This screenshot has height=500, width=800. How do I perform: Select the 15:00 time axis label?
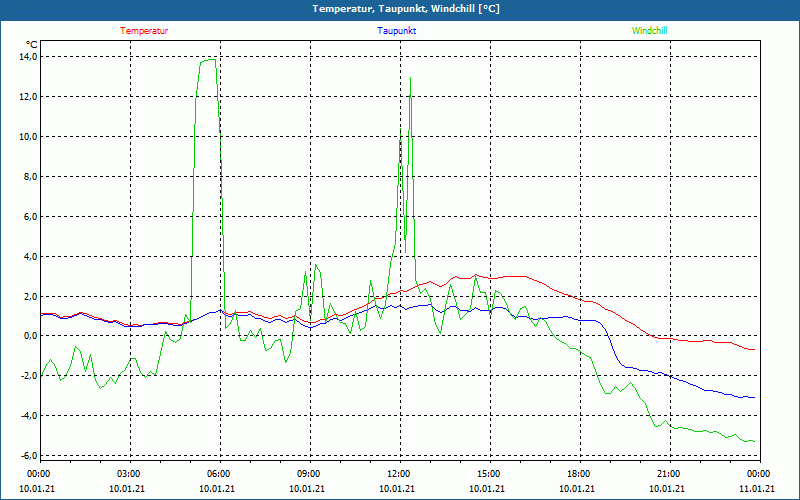[x=488, y=474]
